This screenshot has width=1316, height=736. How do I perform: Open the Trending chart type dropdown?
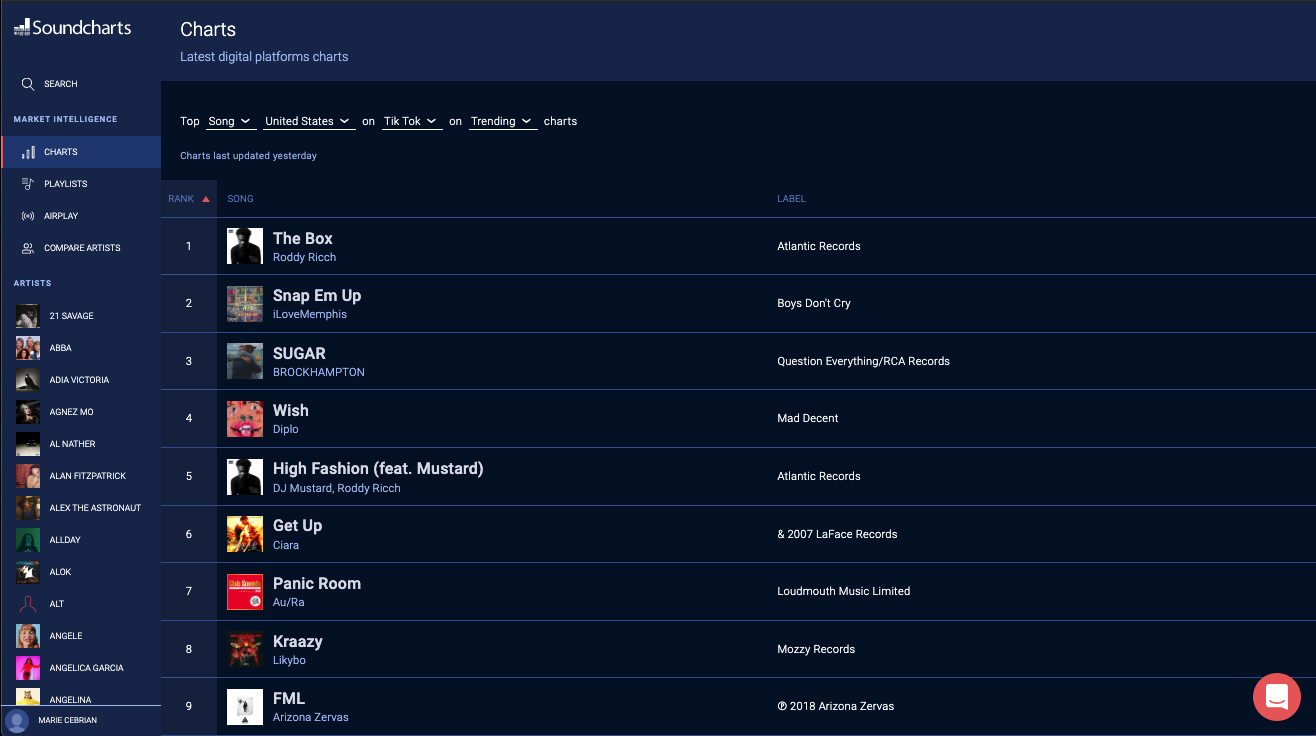(503, 121)
